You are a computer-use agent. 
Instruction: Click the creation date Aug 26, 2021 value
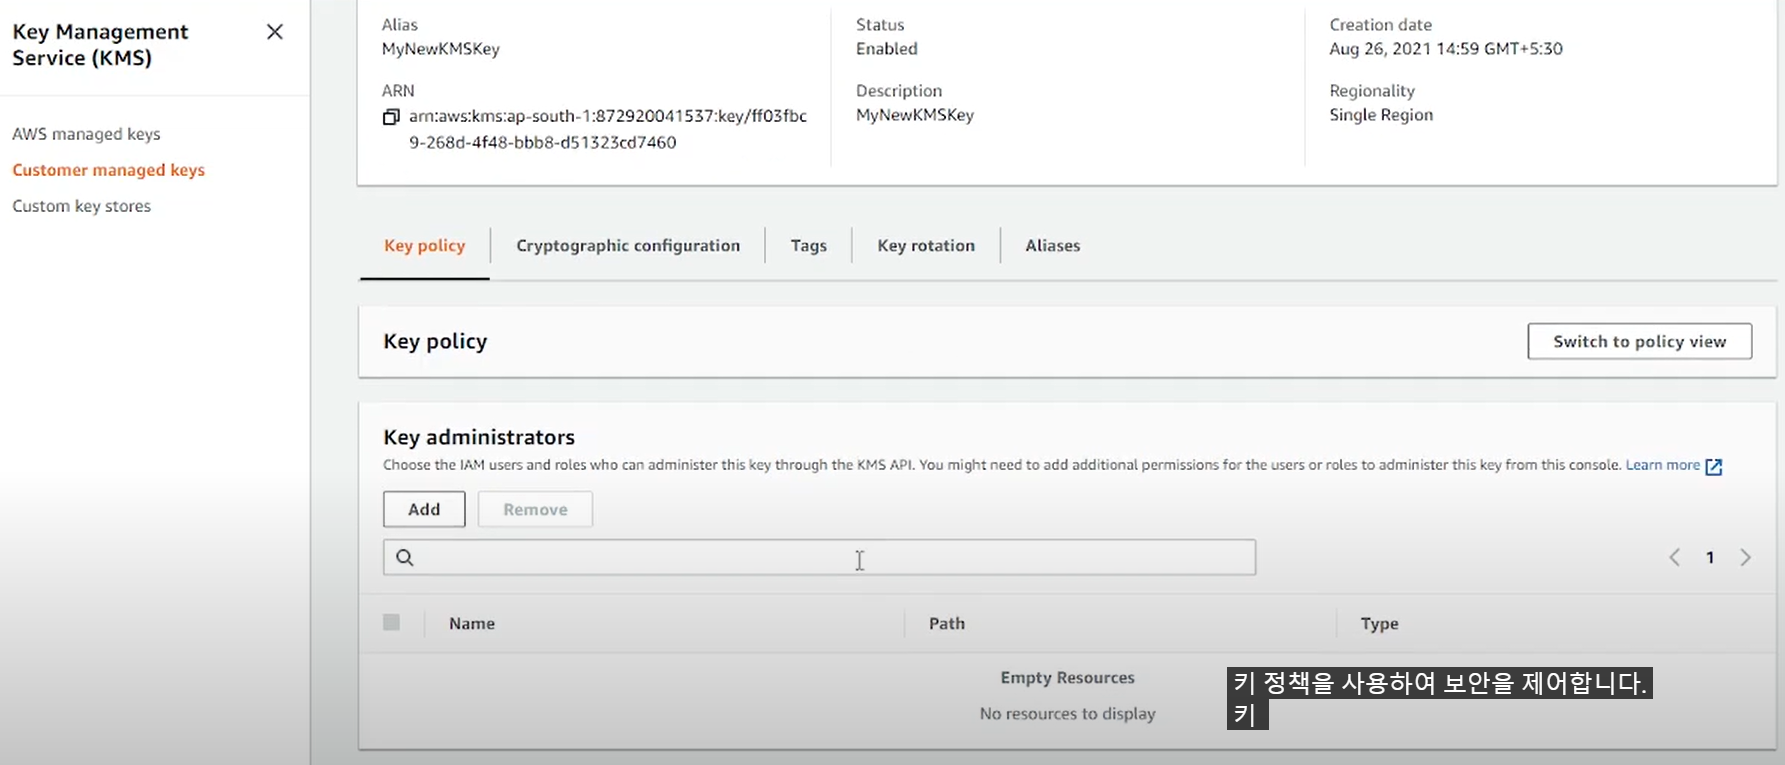tap(1446, 48)
